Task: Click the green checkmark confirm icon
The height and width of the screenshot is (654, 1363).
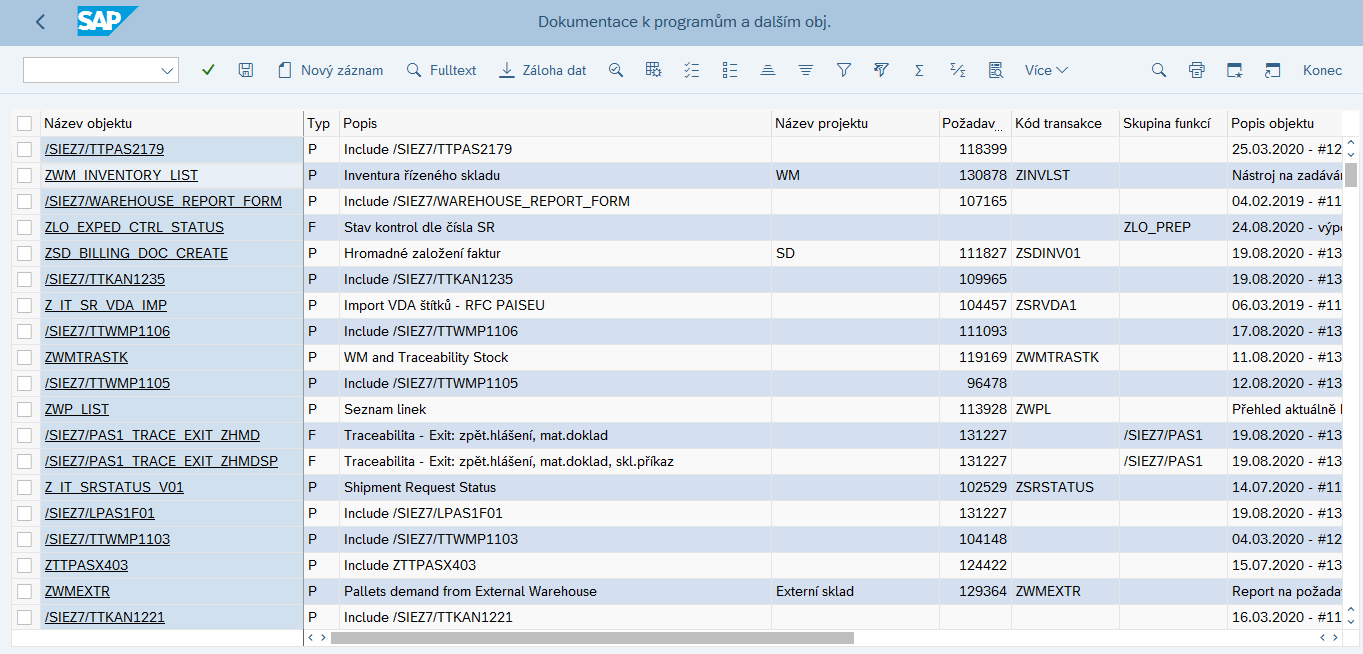Action: point(208,70)
